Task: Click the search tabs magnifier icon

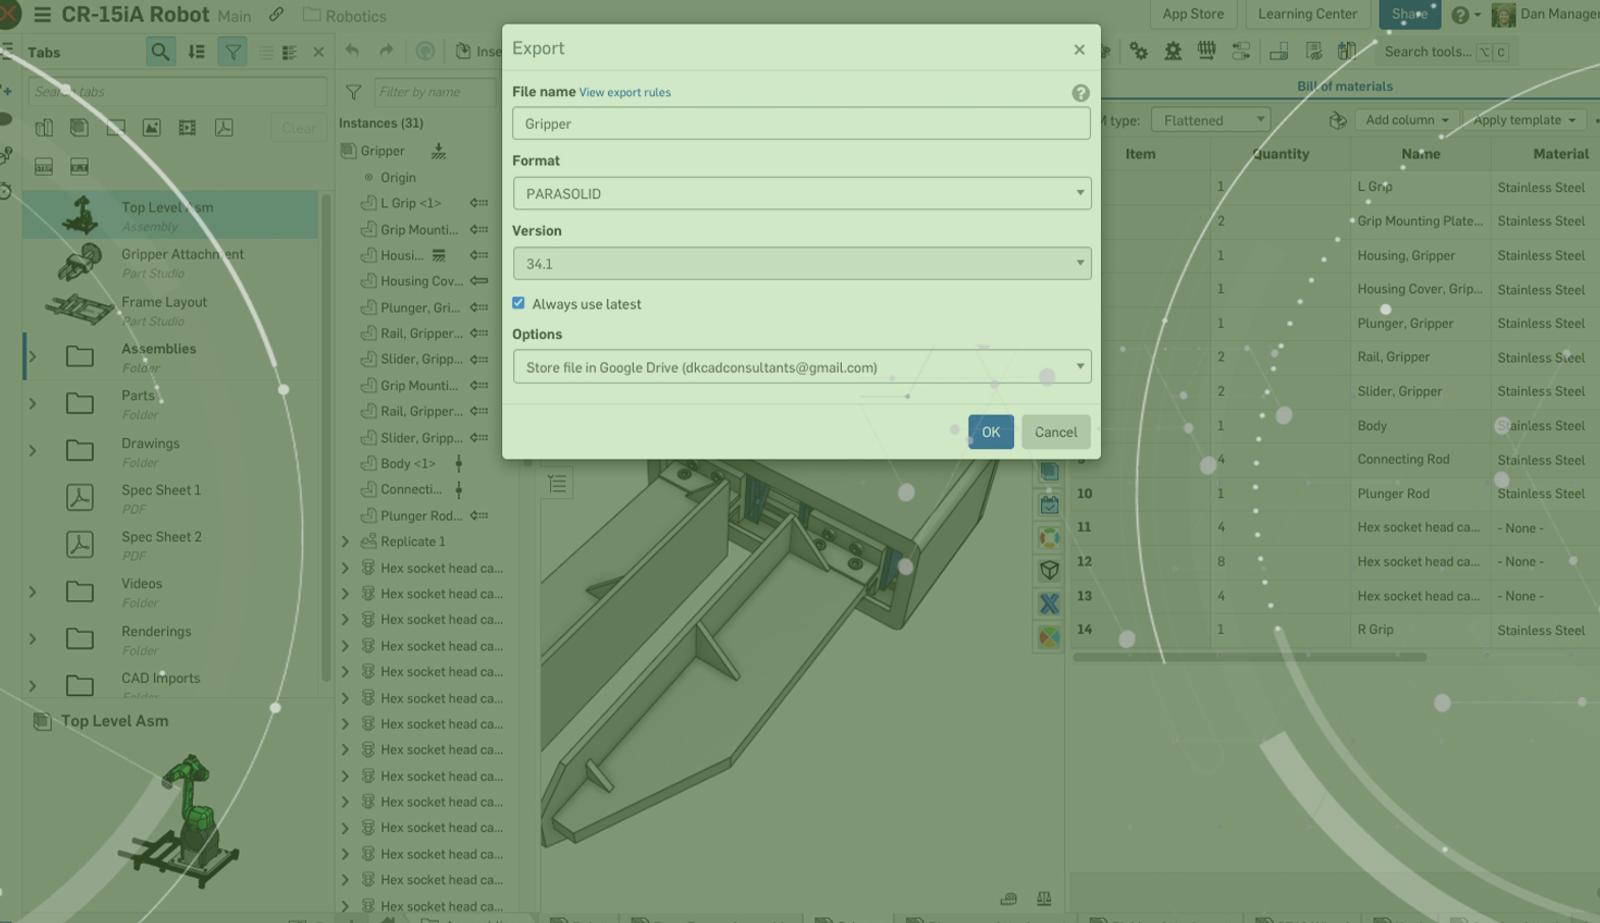Action: pyautogui.click(x=159, y=52)
